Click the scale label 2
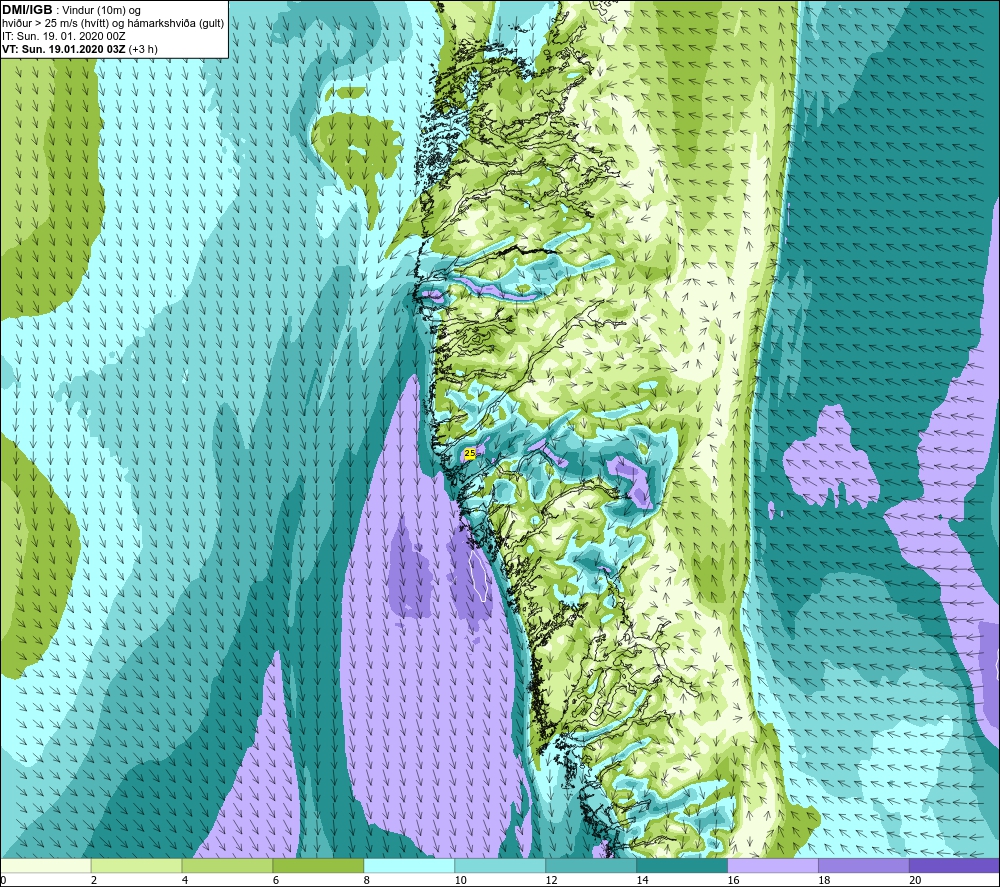This screenshot has height=887, width=1000. tap(94, 881)
